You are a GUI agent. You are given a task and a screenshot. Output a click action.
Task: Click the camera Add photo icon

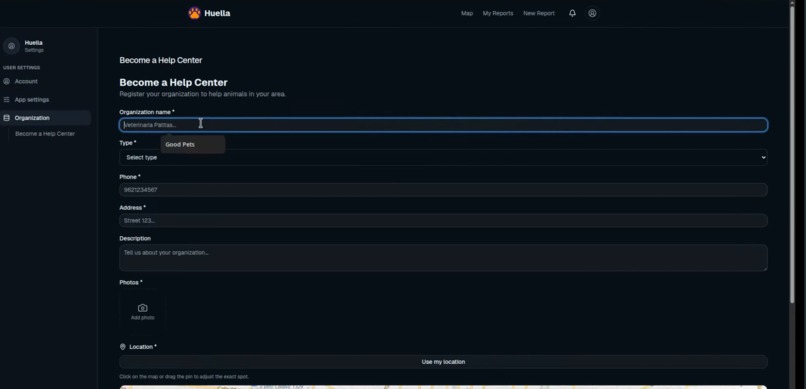coord(142,308)
